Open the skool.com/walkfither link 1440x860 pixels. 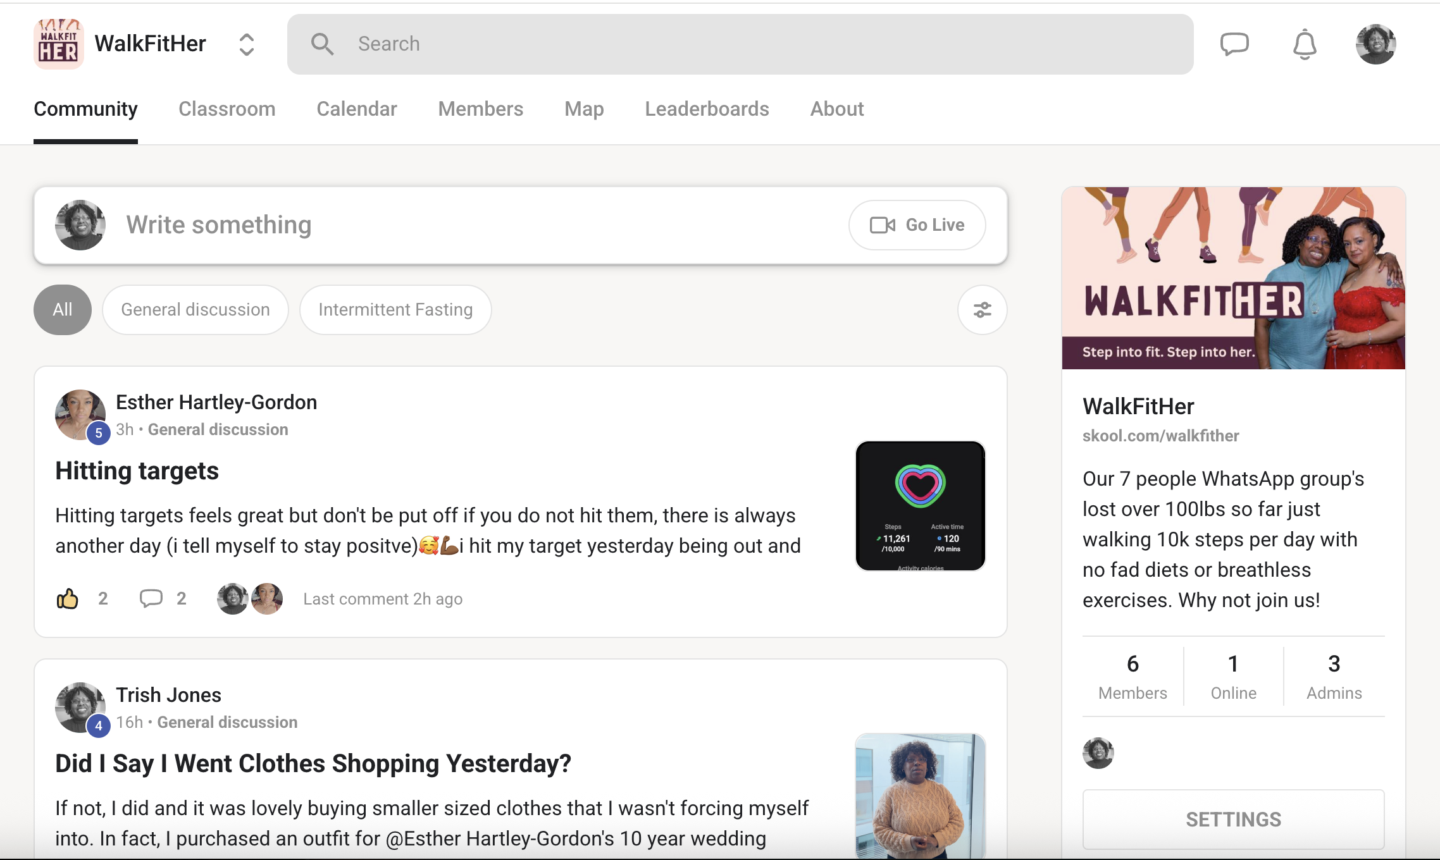[x=1161, y=436]
